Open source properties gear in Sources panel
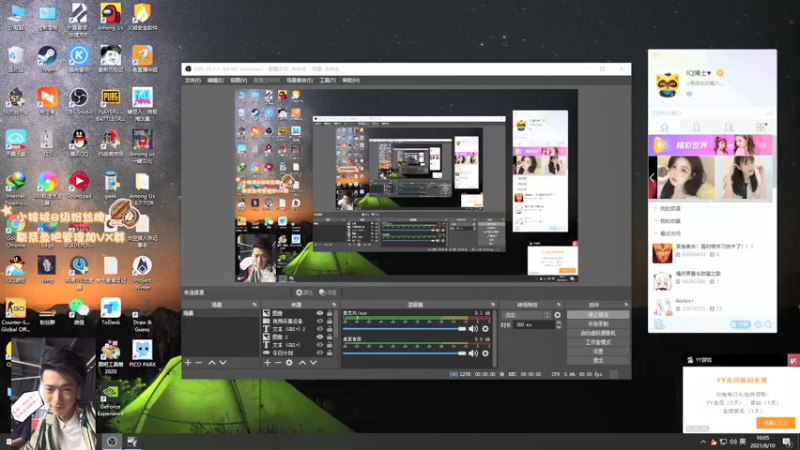Image resolution: width=800 pixels, height=450 pixels. tap(289, 362)
